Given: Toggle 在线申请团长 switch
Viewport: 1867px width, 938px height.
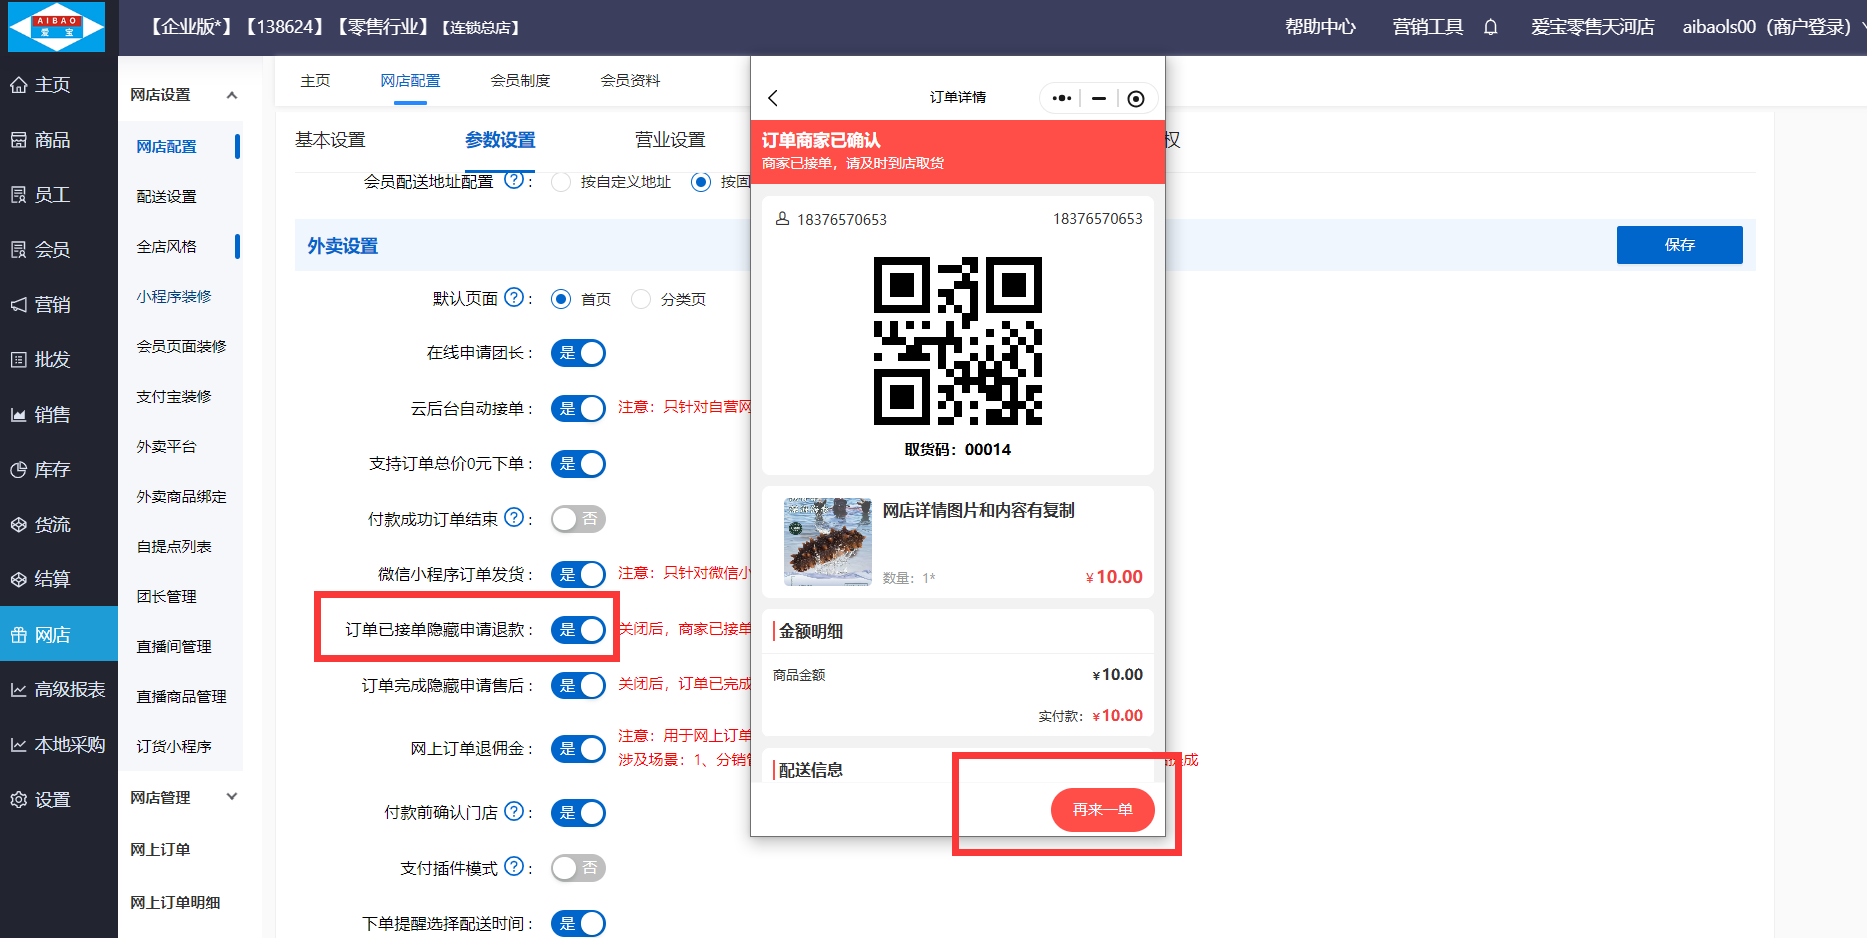Looking at the screenshot, I should pyautogui.click(x=578, y=353).
